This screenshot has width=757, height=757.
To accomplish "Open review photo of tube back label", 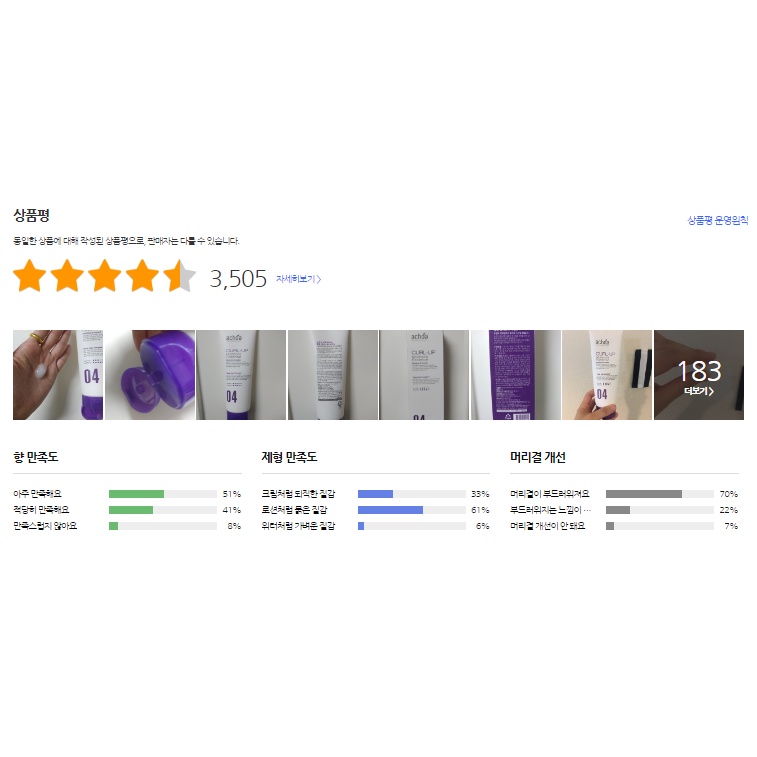I will pos(333,375).
